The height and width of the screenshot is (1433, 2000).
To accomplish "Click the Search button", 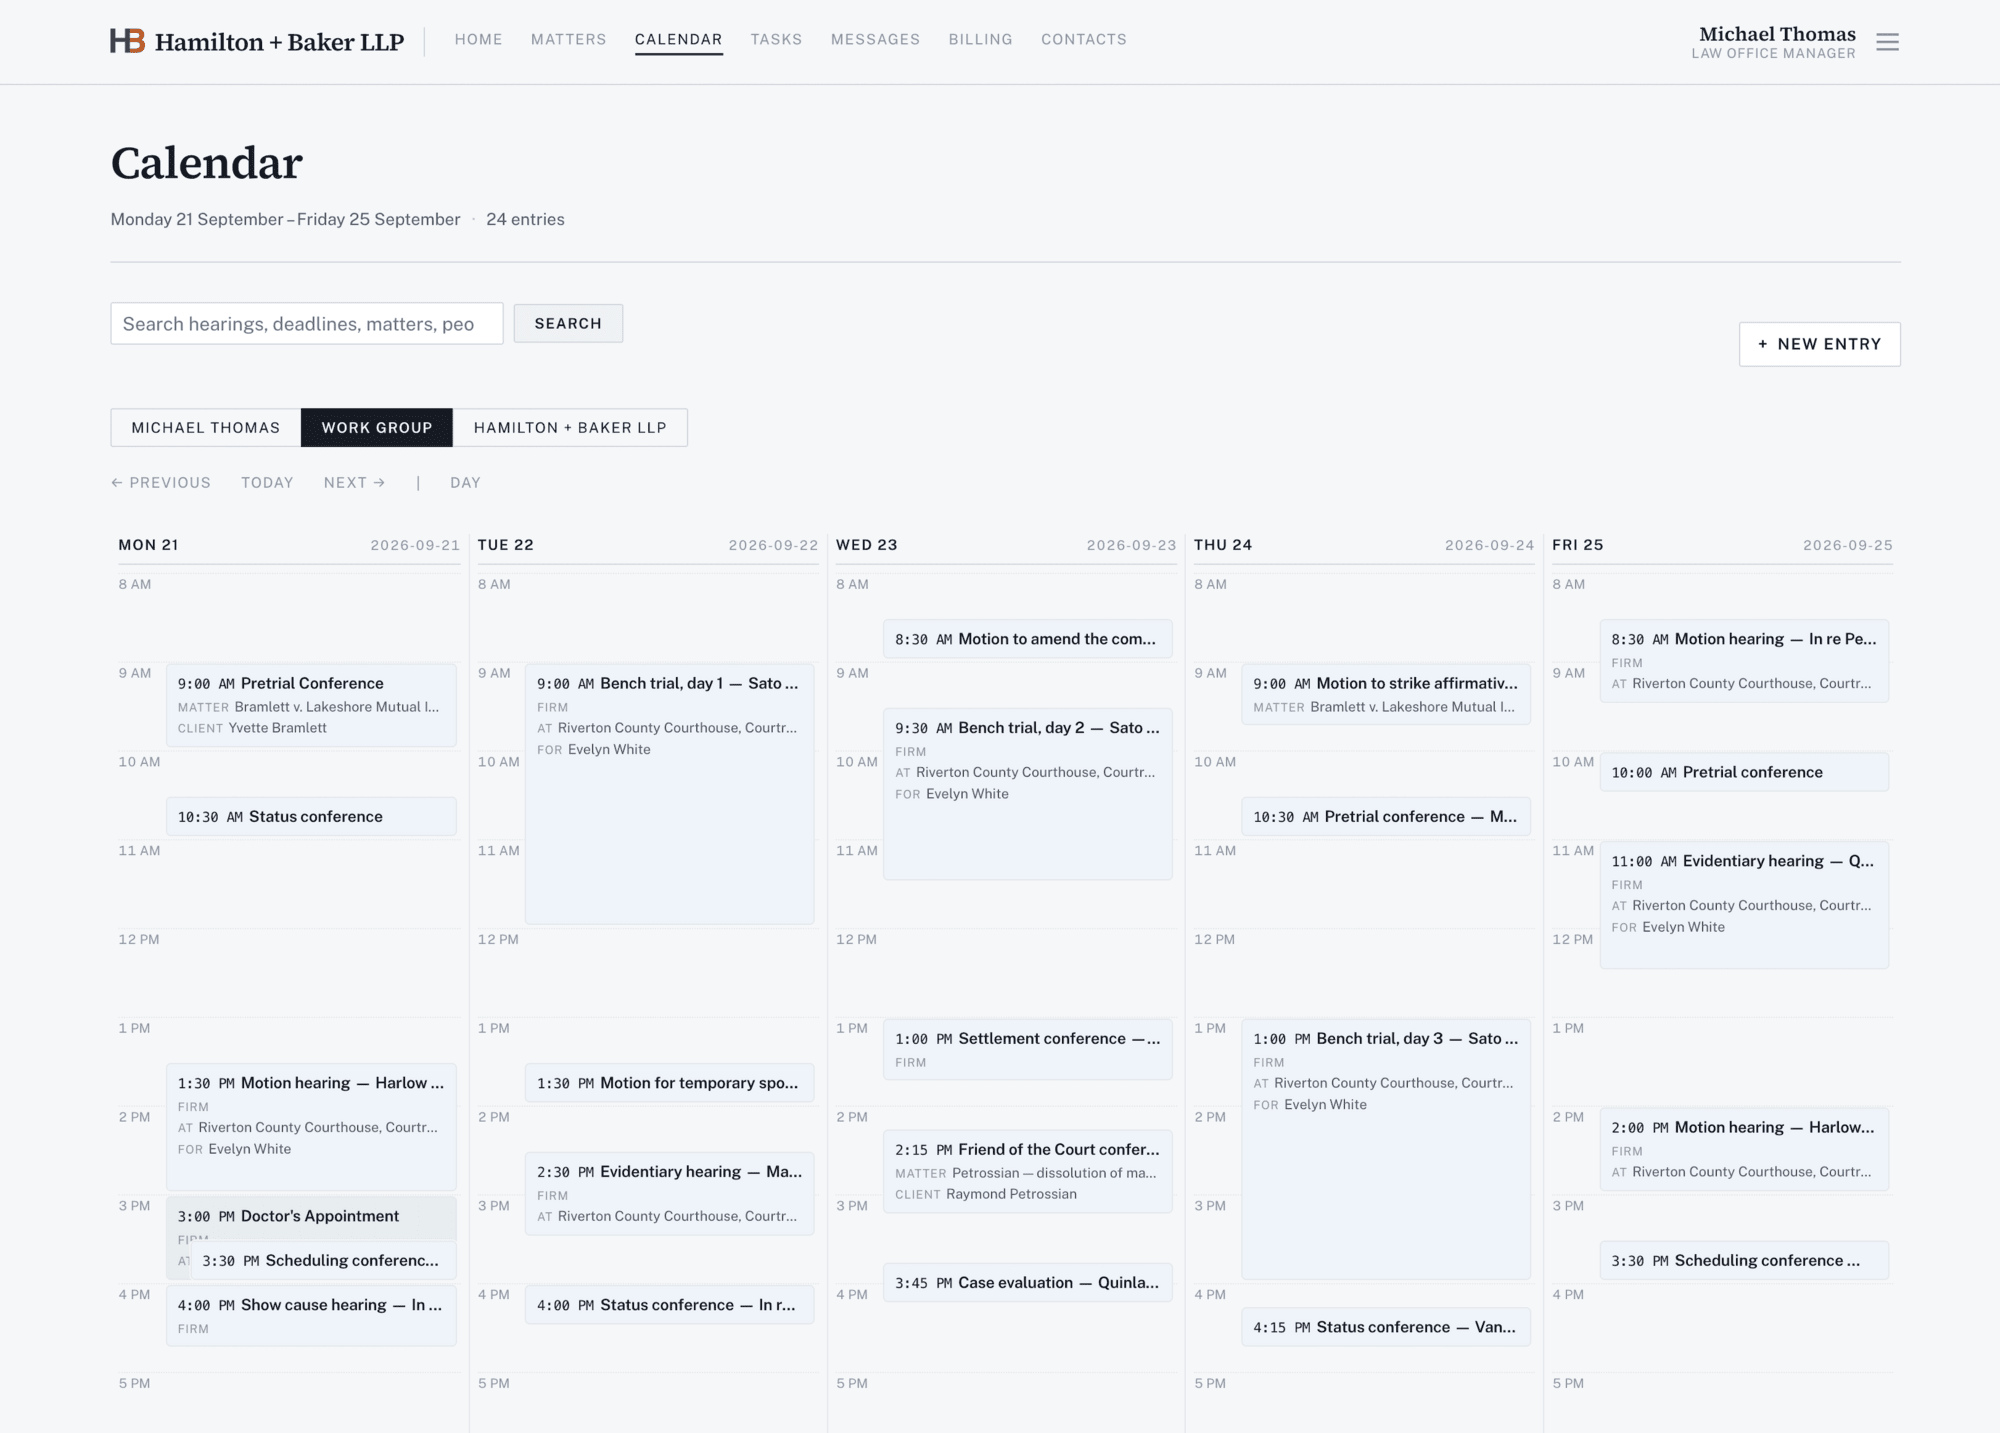I will [568, 324].
